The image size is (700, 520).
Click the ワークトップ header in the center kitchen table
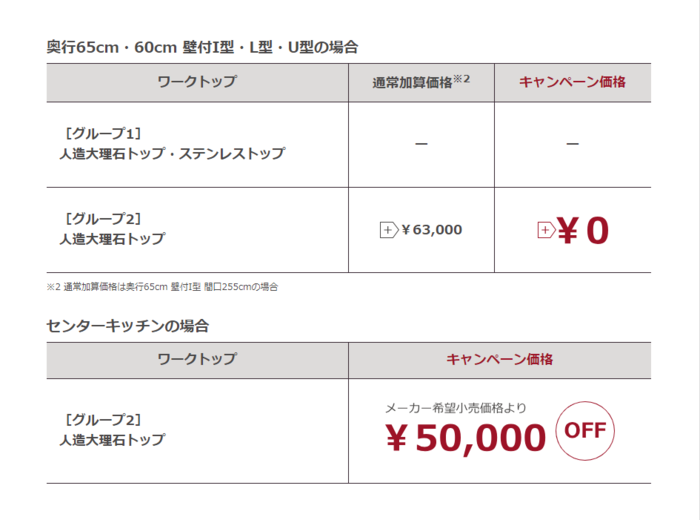pos(197,359)
